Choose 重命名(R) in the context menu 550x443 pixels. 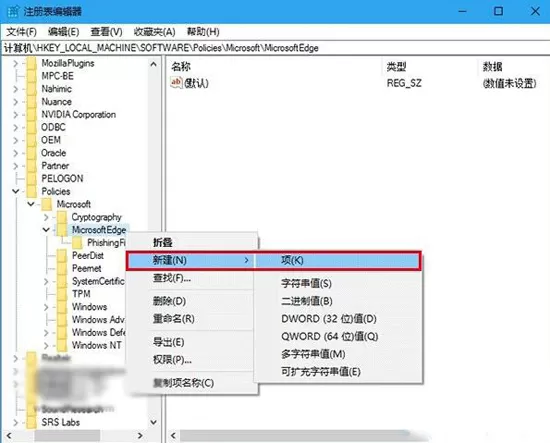click(x=192, y=319)
